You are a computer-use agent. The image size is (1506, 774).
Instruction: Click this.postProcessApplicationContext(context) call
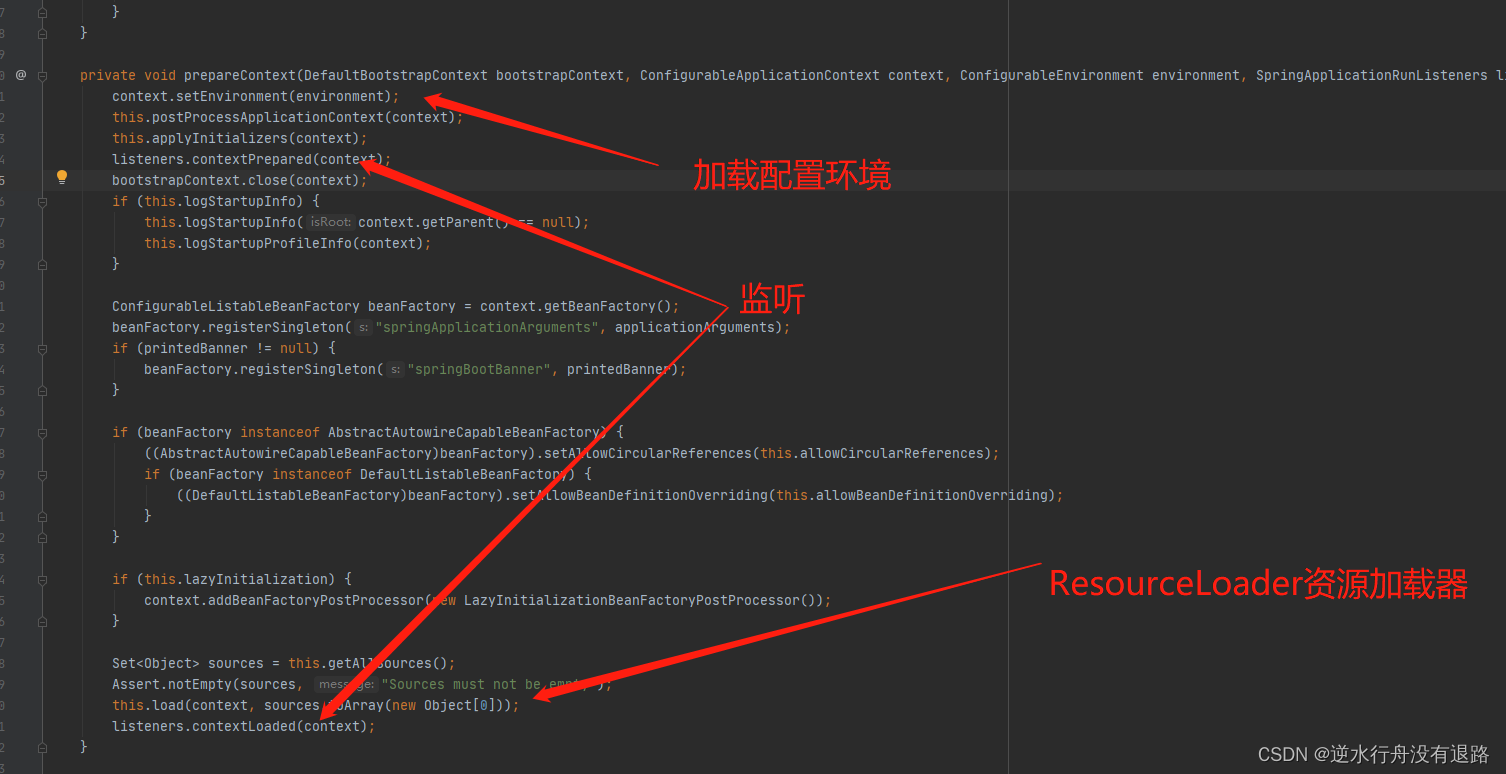288,117
